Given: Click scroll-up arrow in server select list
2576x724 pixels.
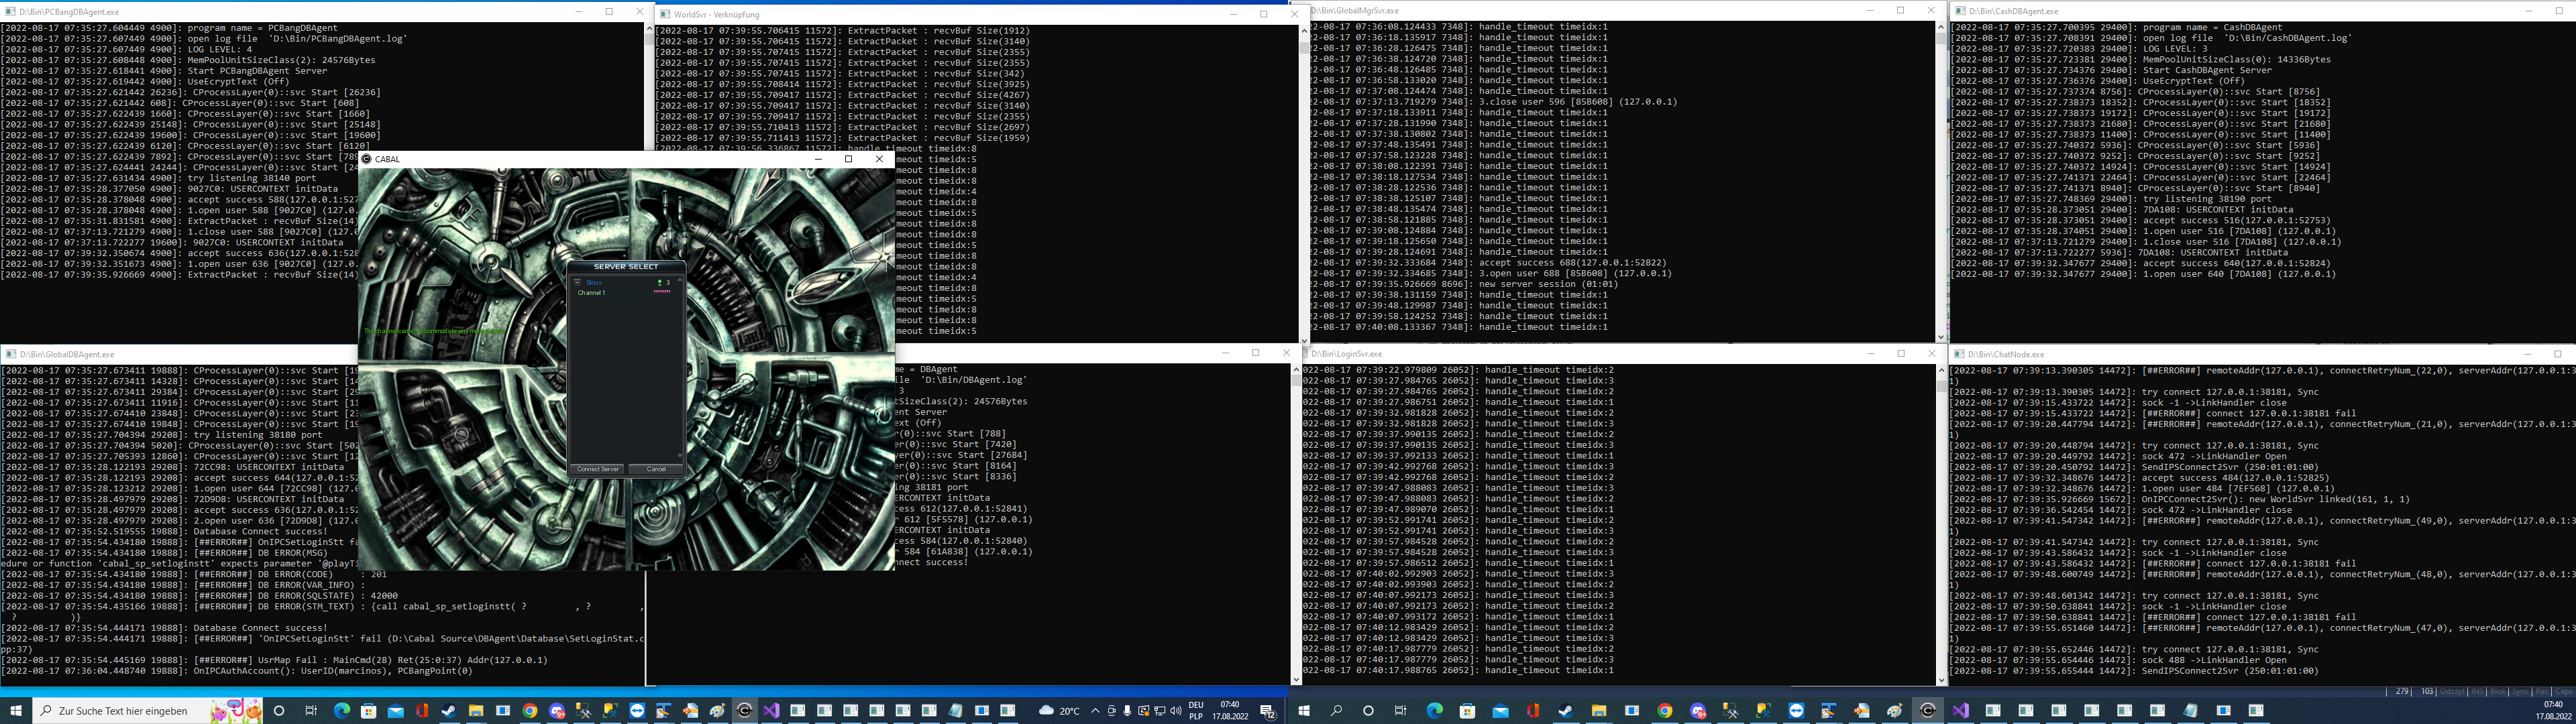Looking at the screenshot, I should pos(680,279).
